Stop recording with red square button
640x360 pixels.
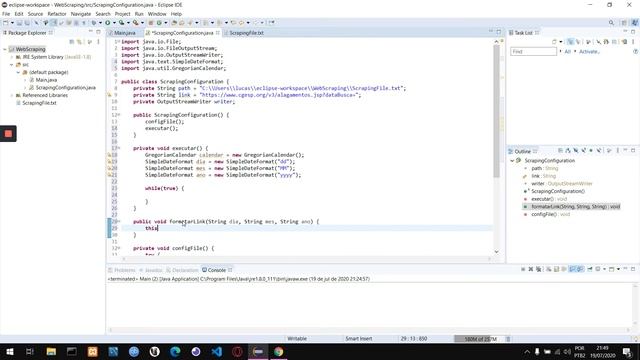8,133
